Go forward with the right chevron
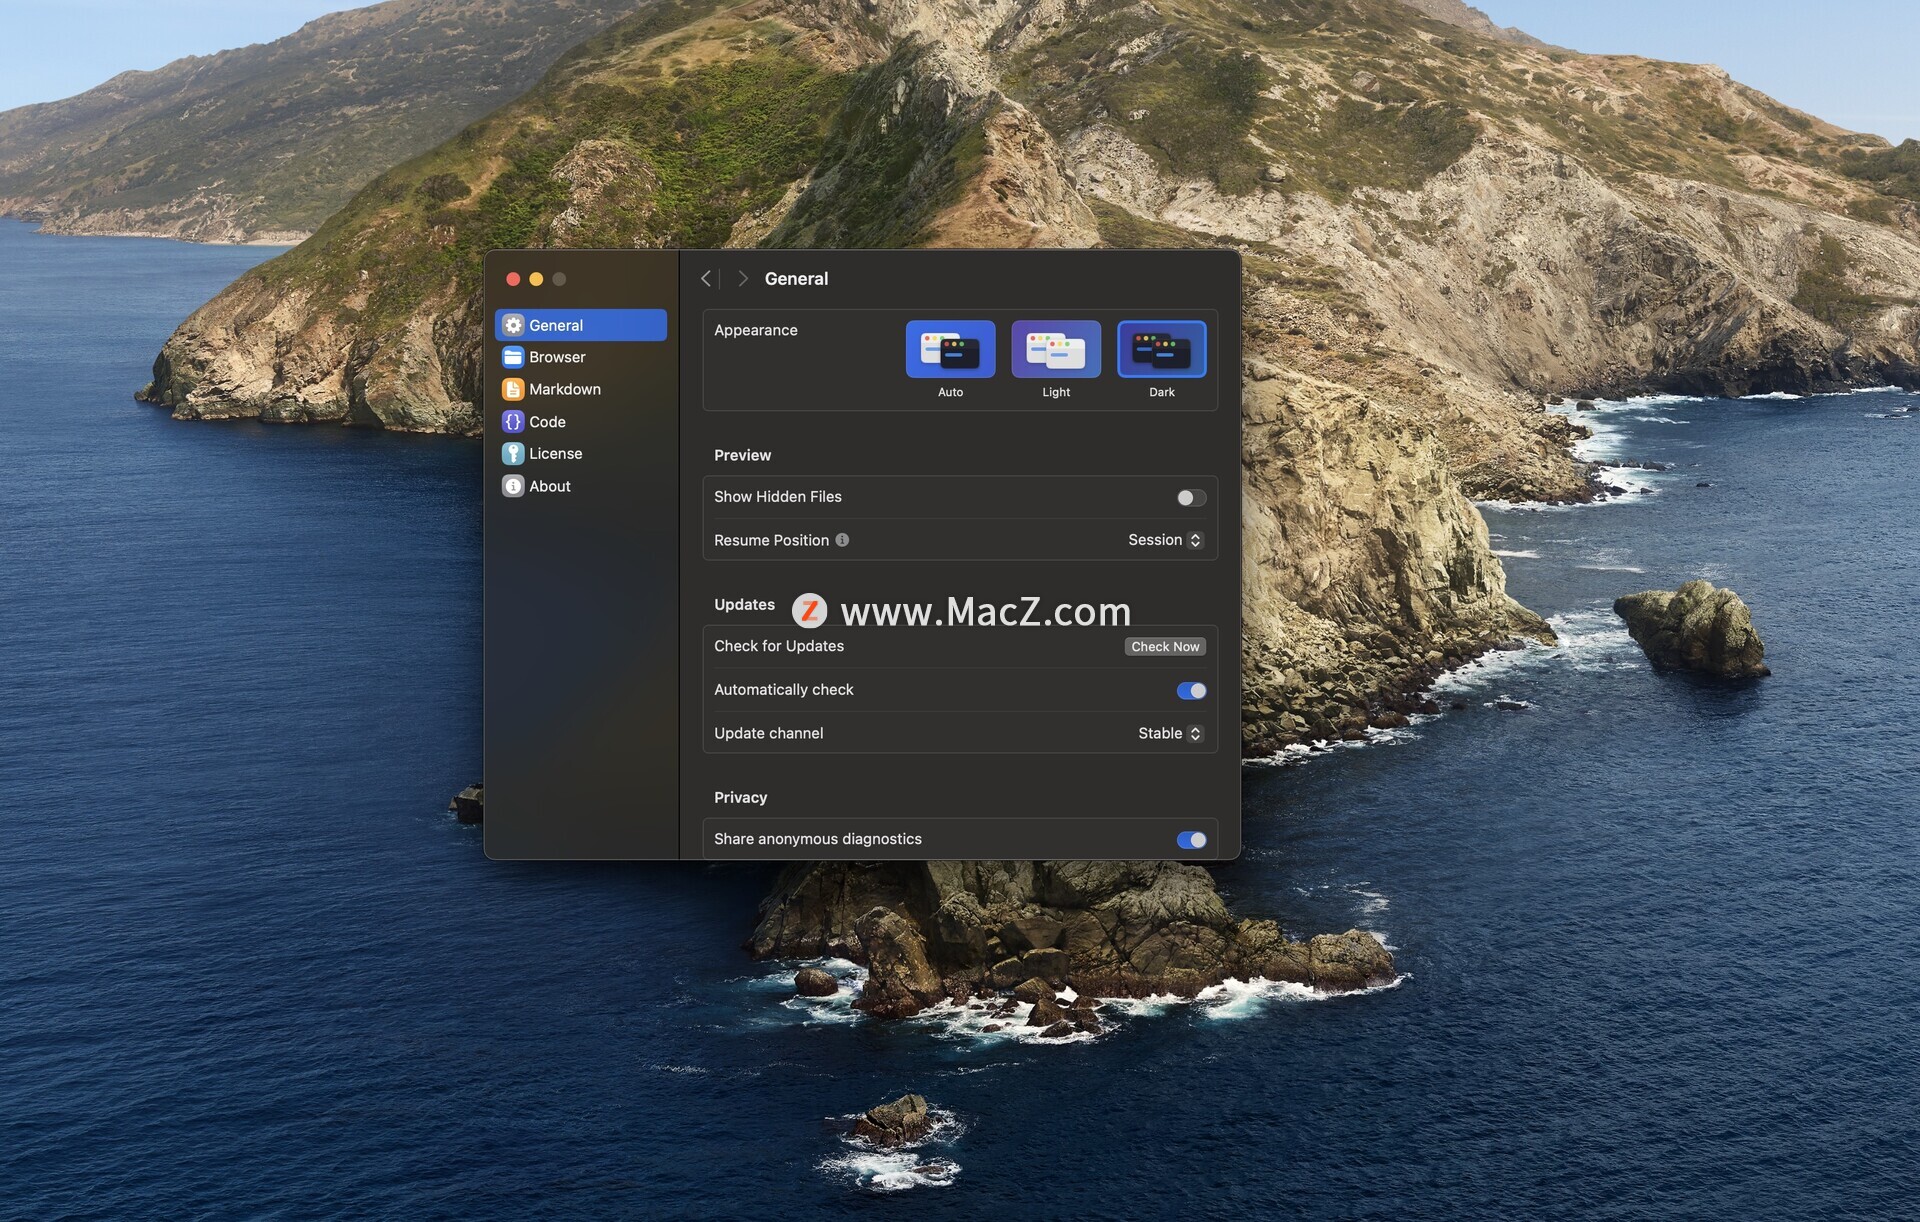Screen dimensions: 1920x1222 click(x=743, y=279)
